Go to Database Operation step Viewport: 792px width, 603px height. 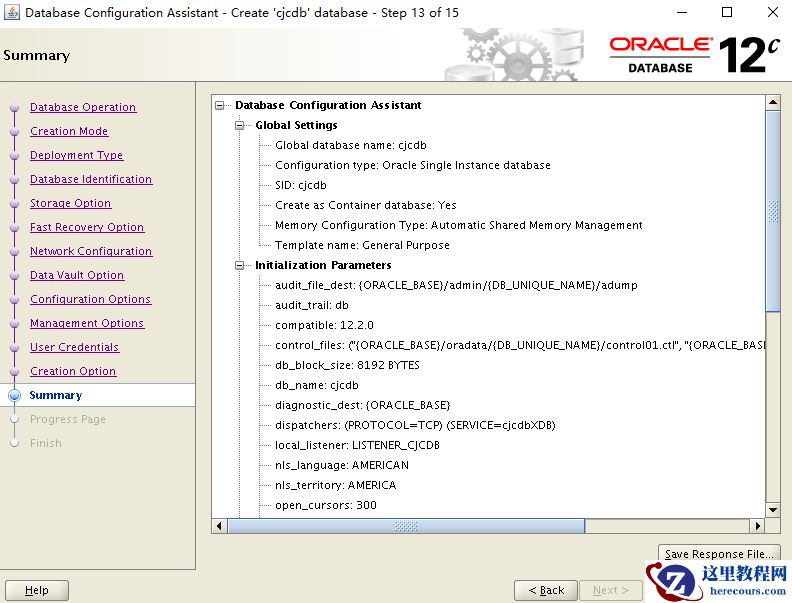click(x=83, y=107)
